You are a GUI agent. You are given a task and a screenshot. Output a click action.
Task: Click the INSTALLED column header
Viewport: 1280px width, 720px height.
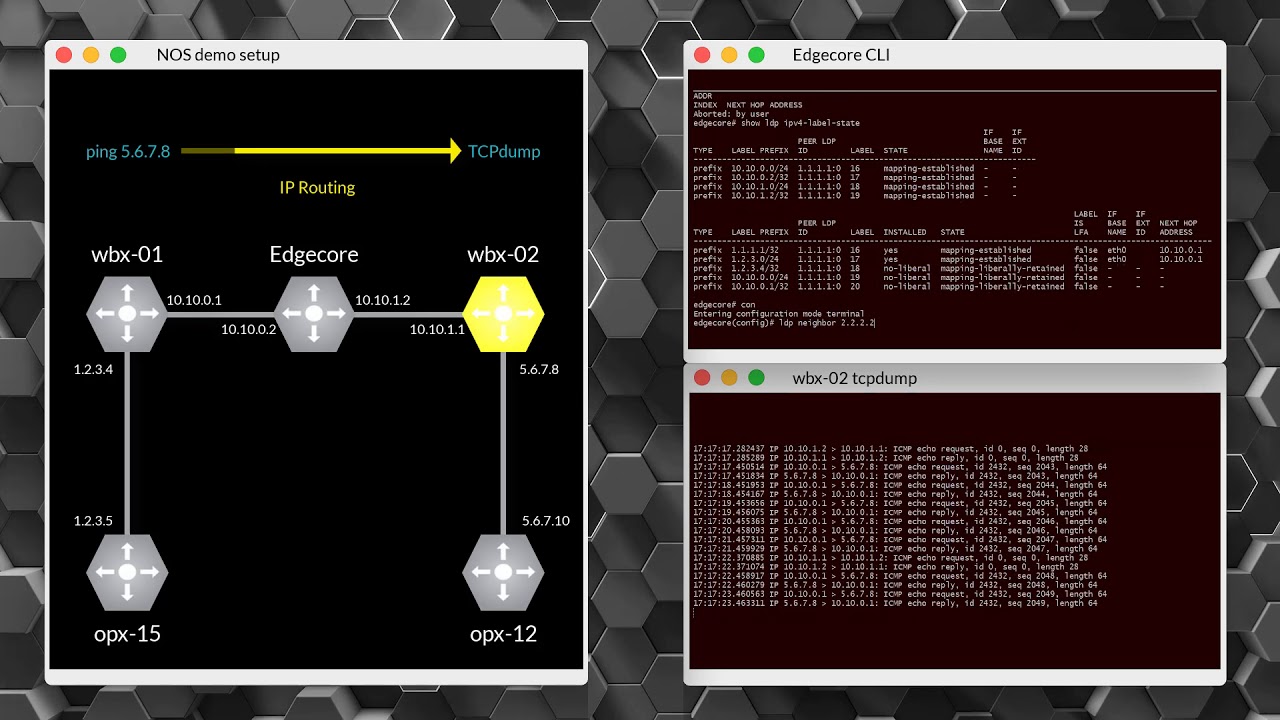pyautogui.click(x=904, y=232)
